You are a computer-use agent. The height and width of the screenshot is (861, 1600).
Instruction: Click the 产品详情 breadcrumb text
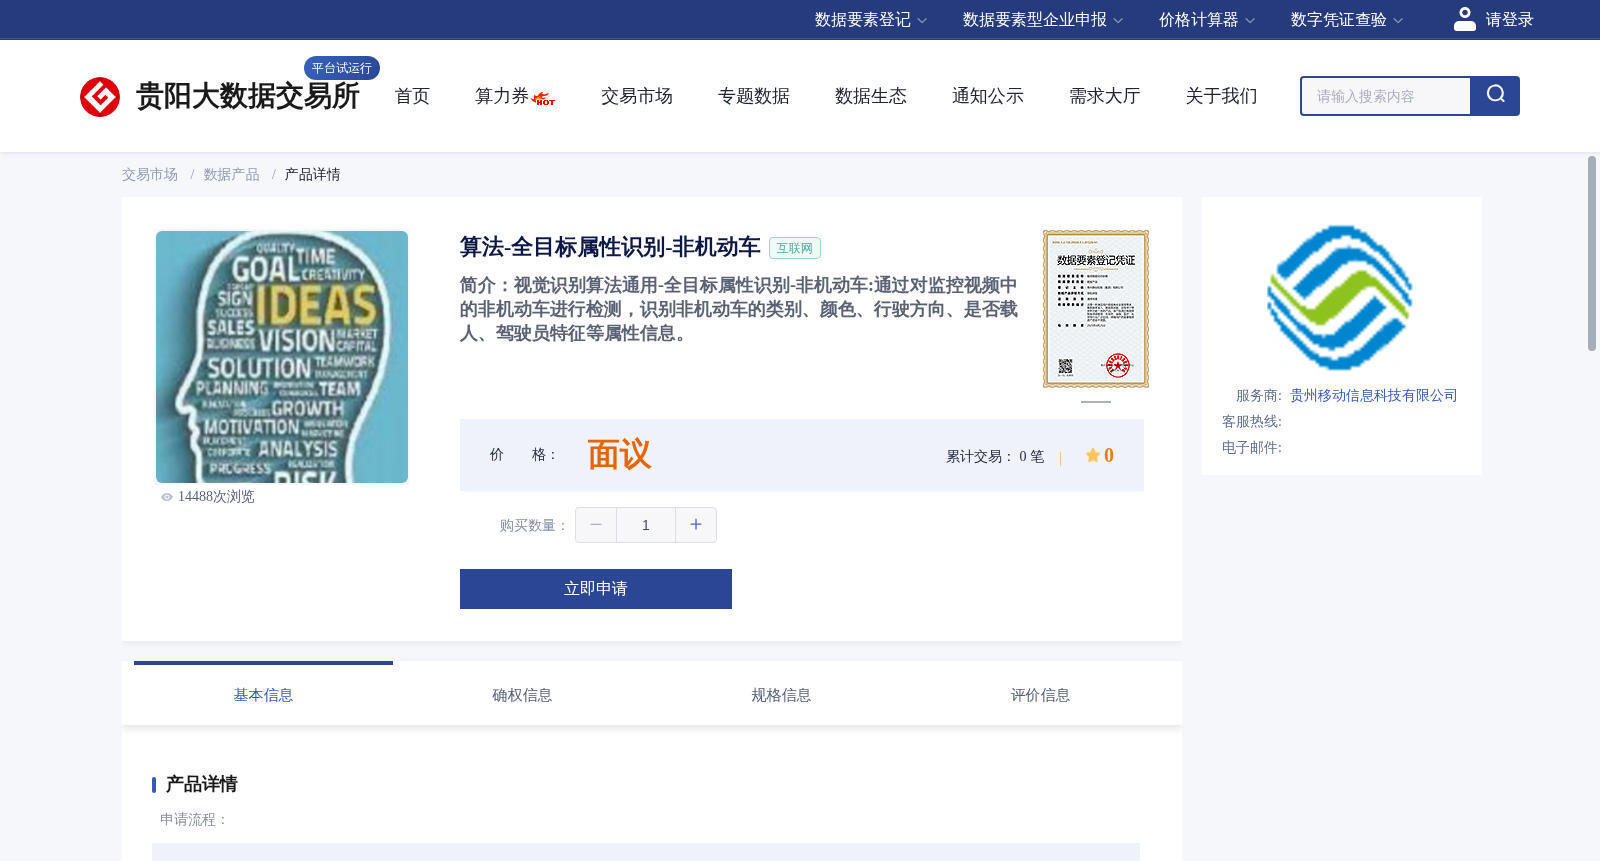(x=312, y=175)
